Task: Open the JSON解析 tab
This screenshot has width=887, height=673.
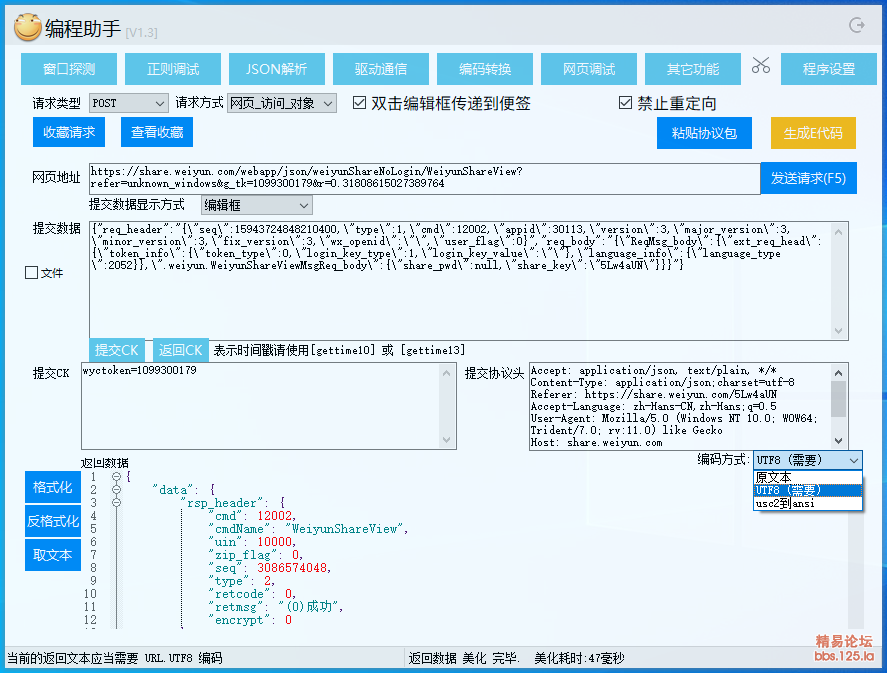Action: click(277, 69)
